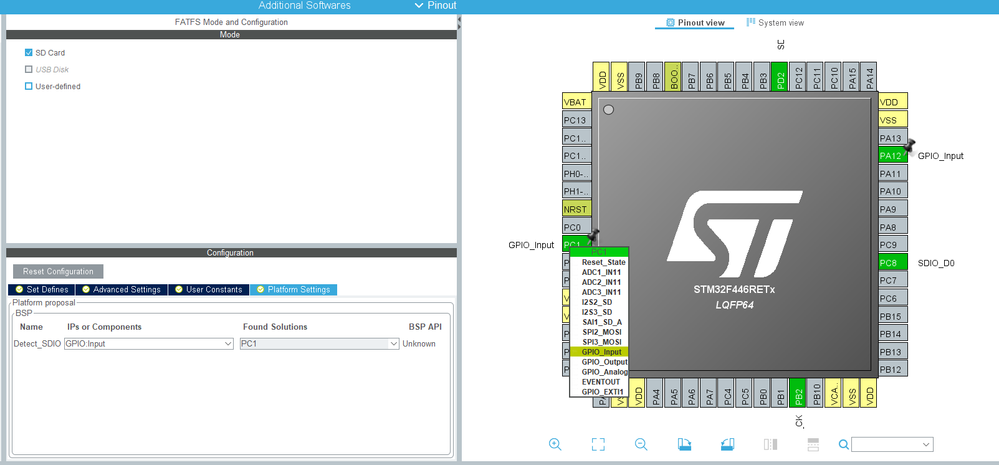
Task: Select the VBAT pin
Action: click(x=576, y=102)
